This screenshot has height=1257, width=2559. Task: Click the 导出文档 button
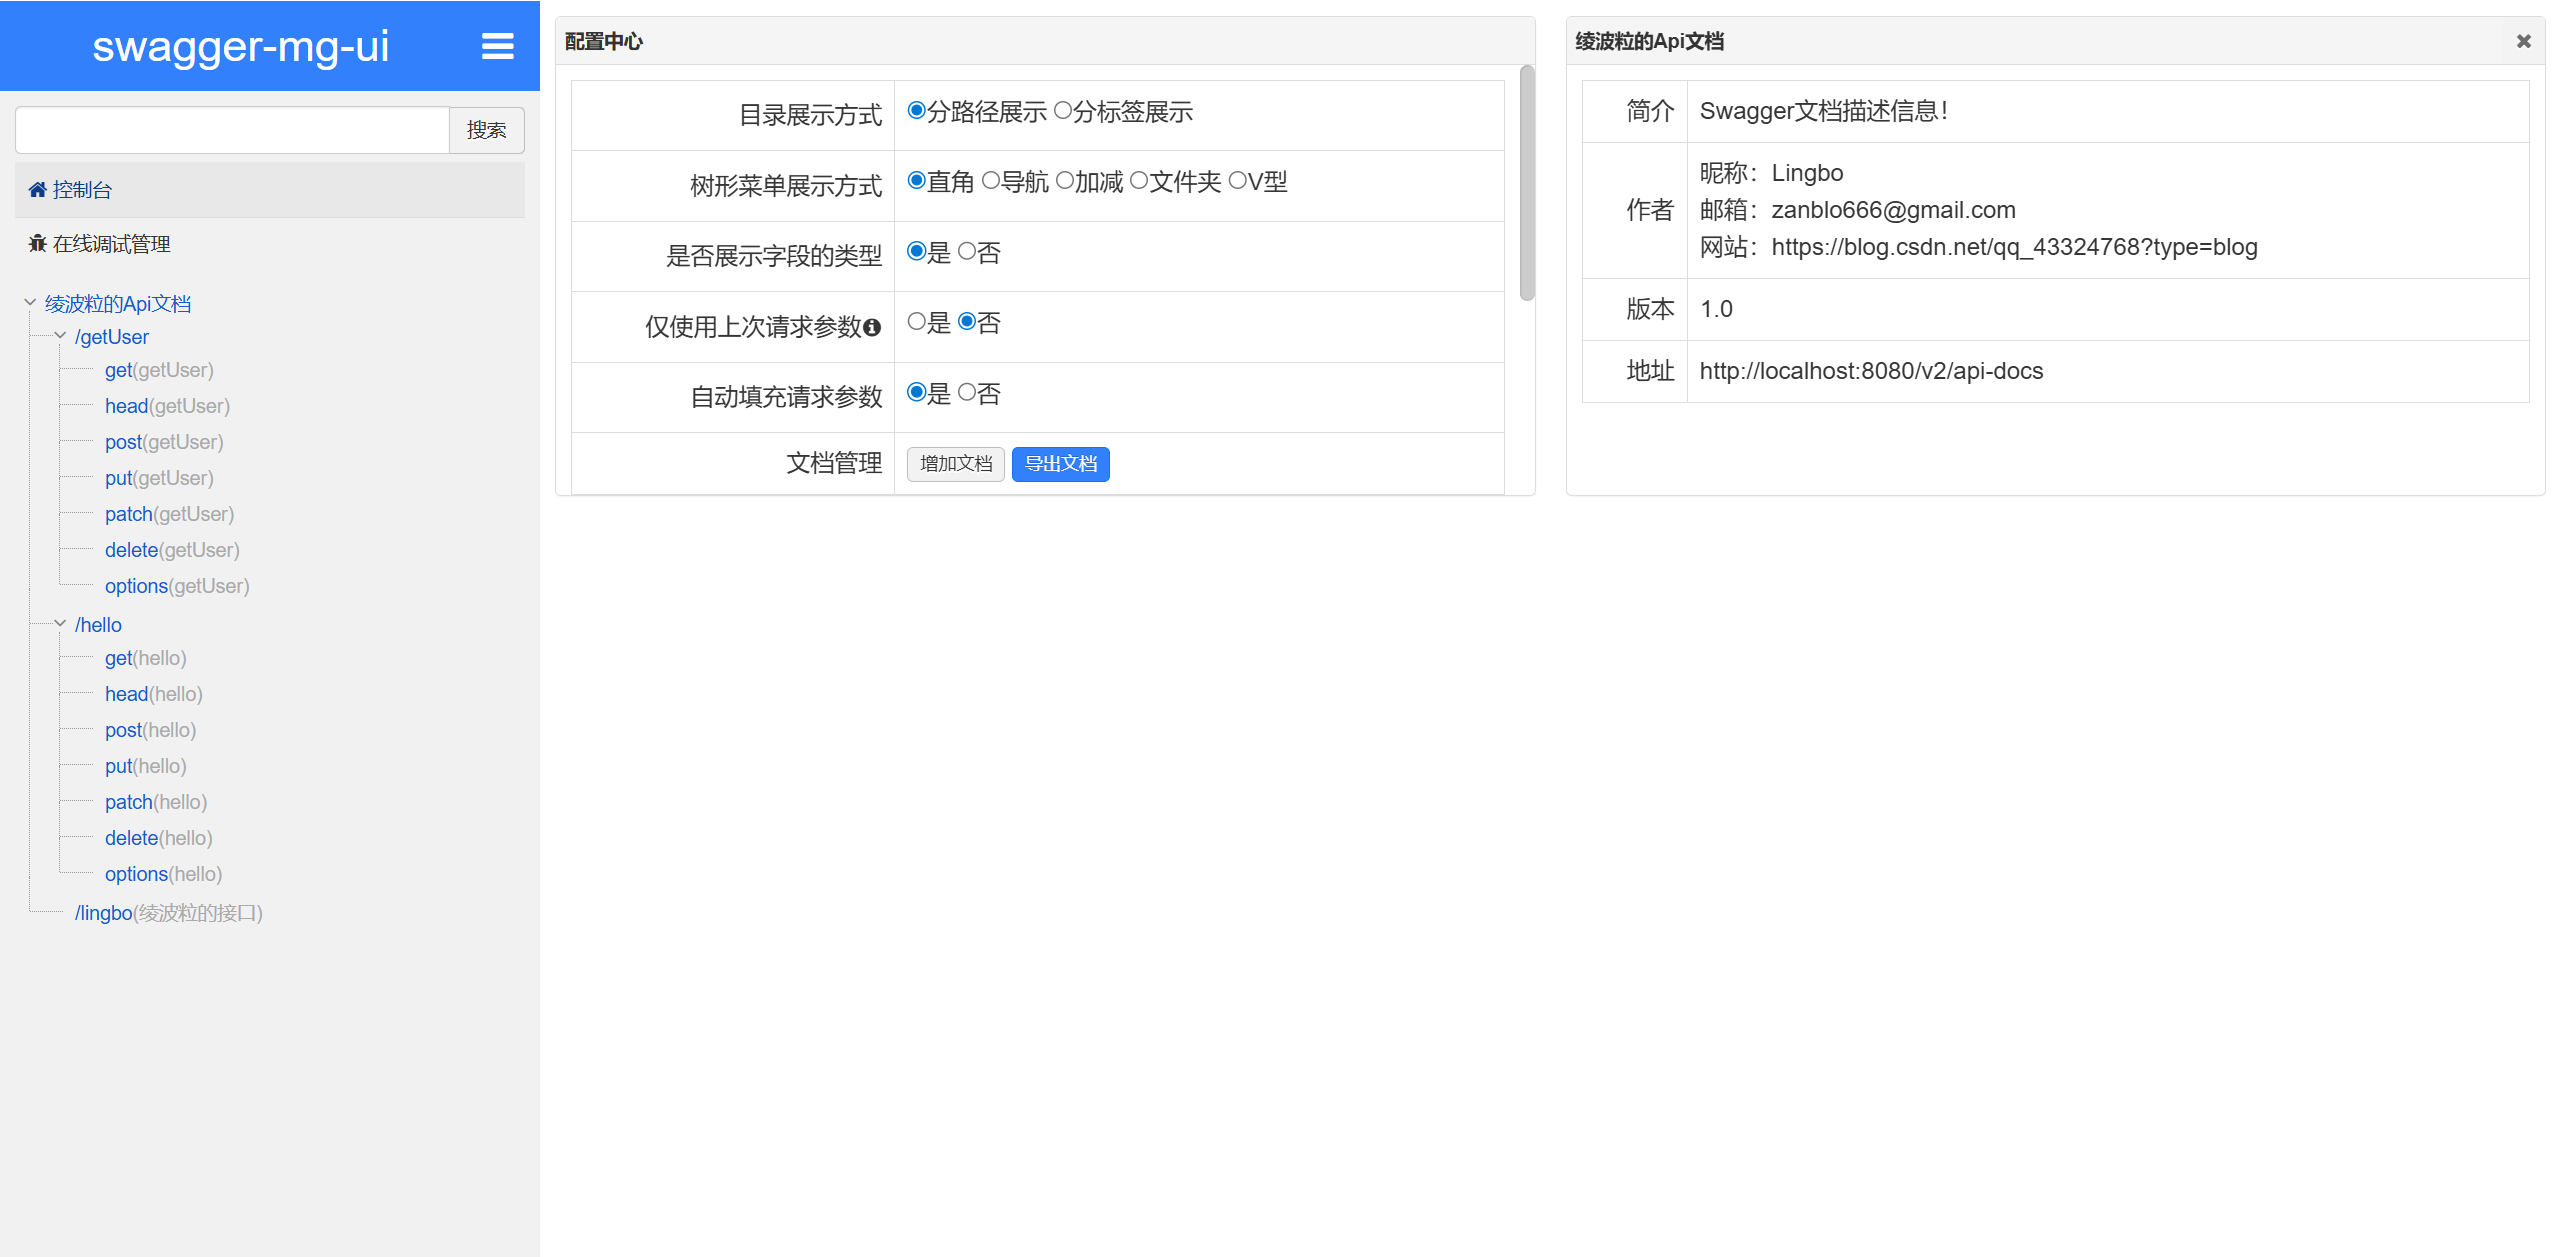click(1060, 464)
